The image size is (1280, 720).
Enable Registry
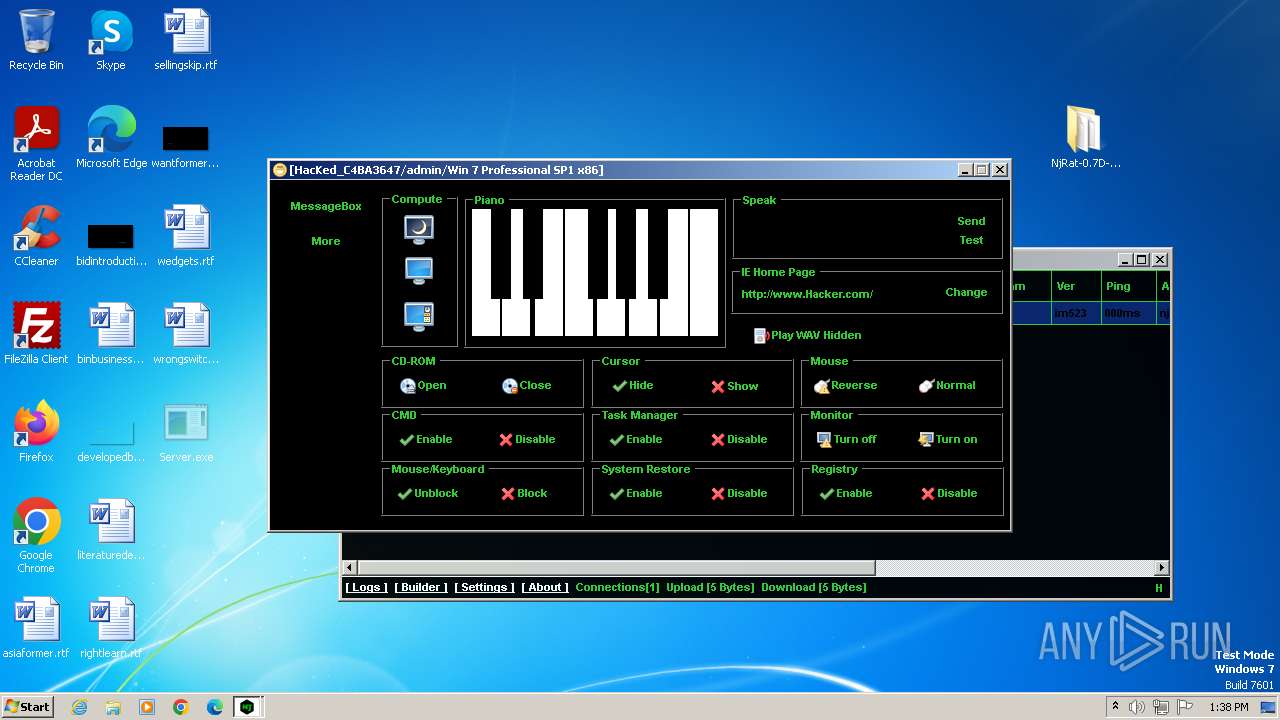[846, 493]
